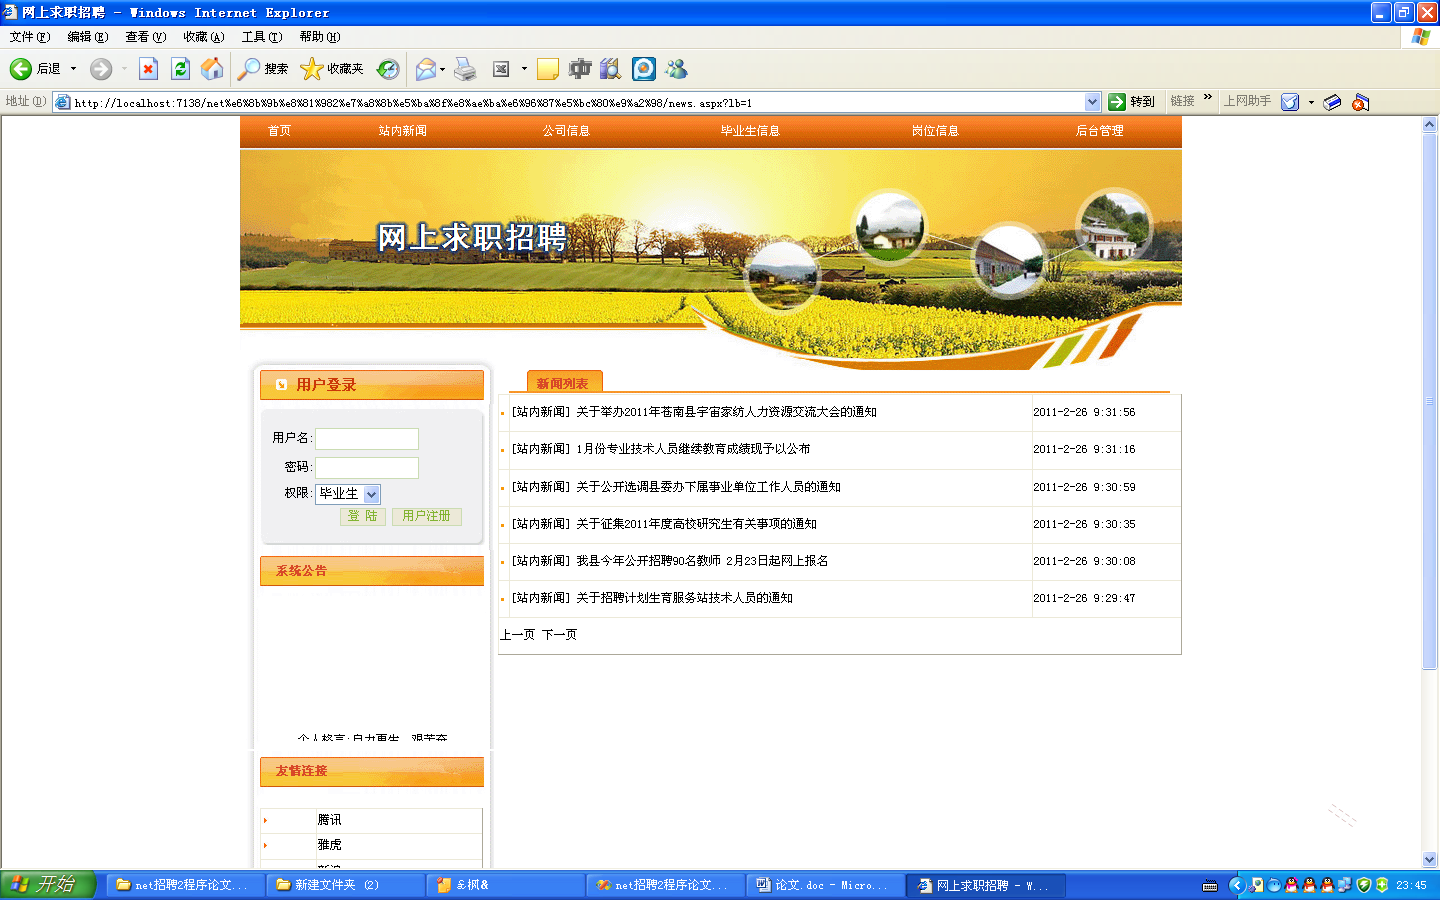Open the 权限 dropdown showing 毕业生
This screenshot has width=1440, height=900.
[371, 493]
